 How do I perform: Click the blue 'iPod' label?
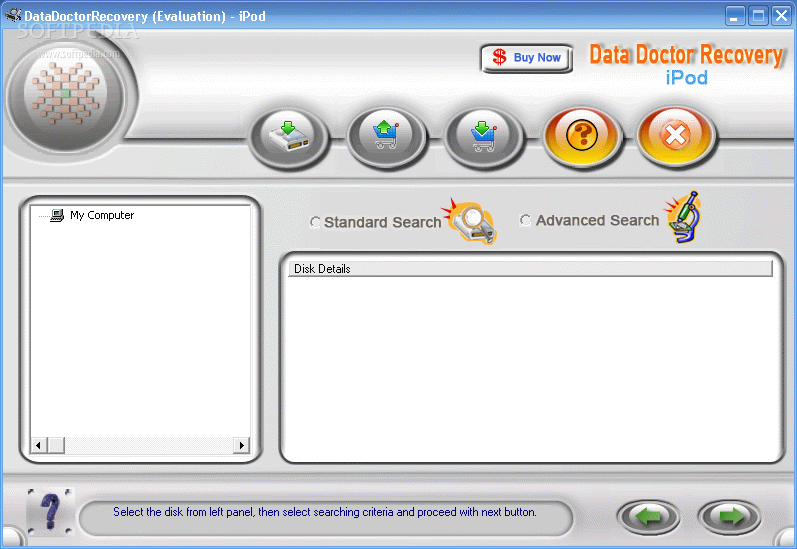687,78
